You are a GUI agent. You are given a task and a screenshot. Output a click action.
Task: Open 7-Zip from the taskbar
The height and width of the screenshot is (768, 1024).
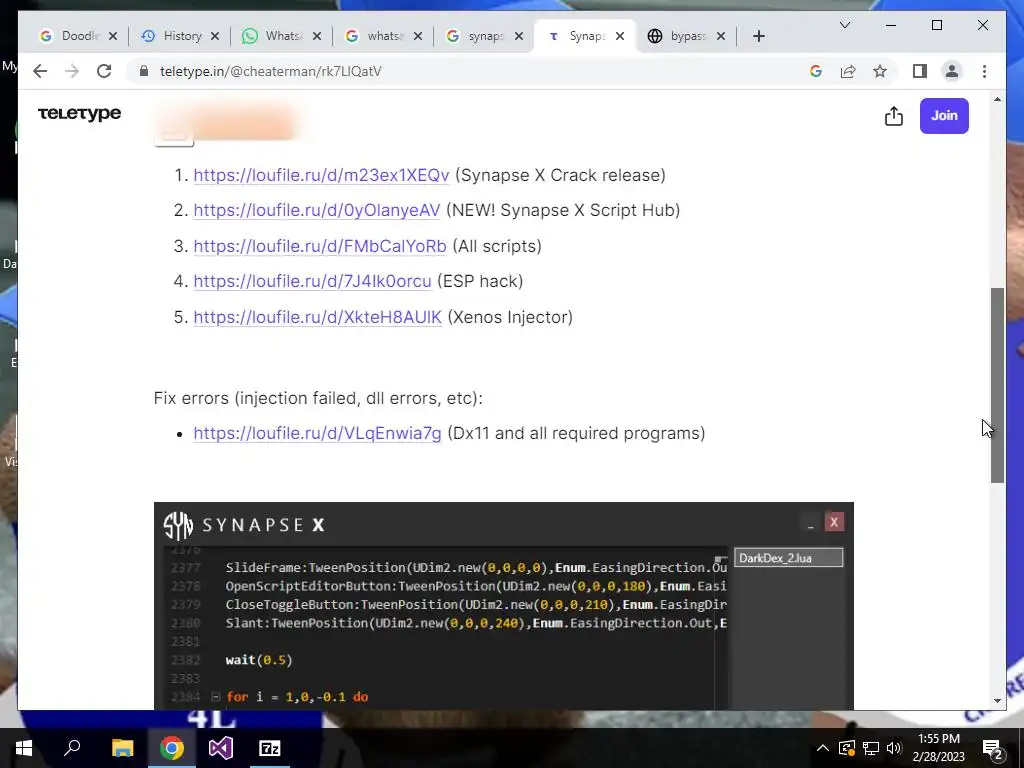coord(270,748)
